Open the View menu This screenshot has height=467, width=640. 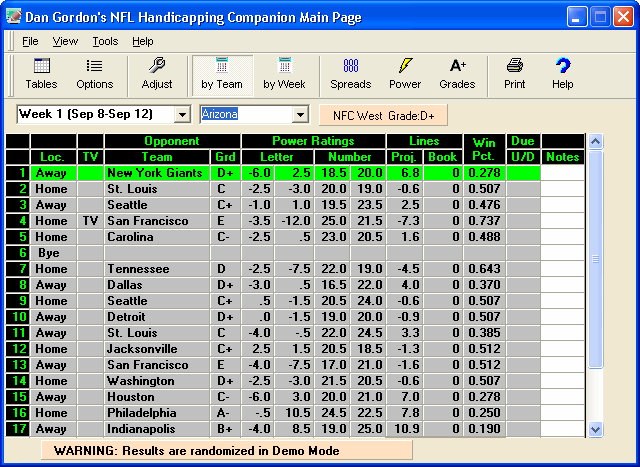click(x=65, y=41)
